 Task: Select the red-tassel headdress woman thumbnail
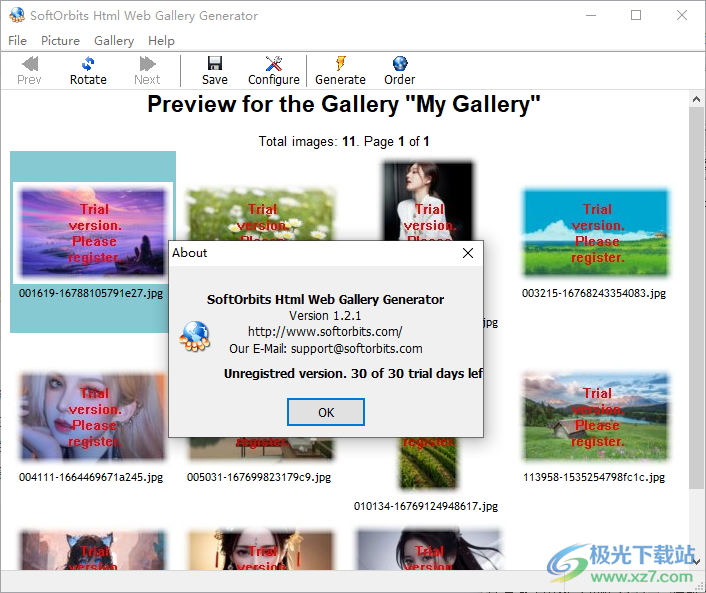click(260, 550)
